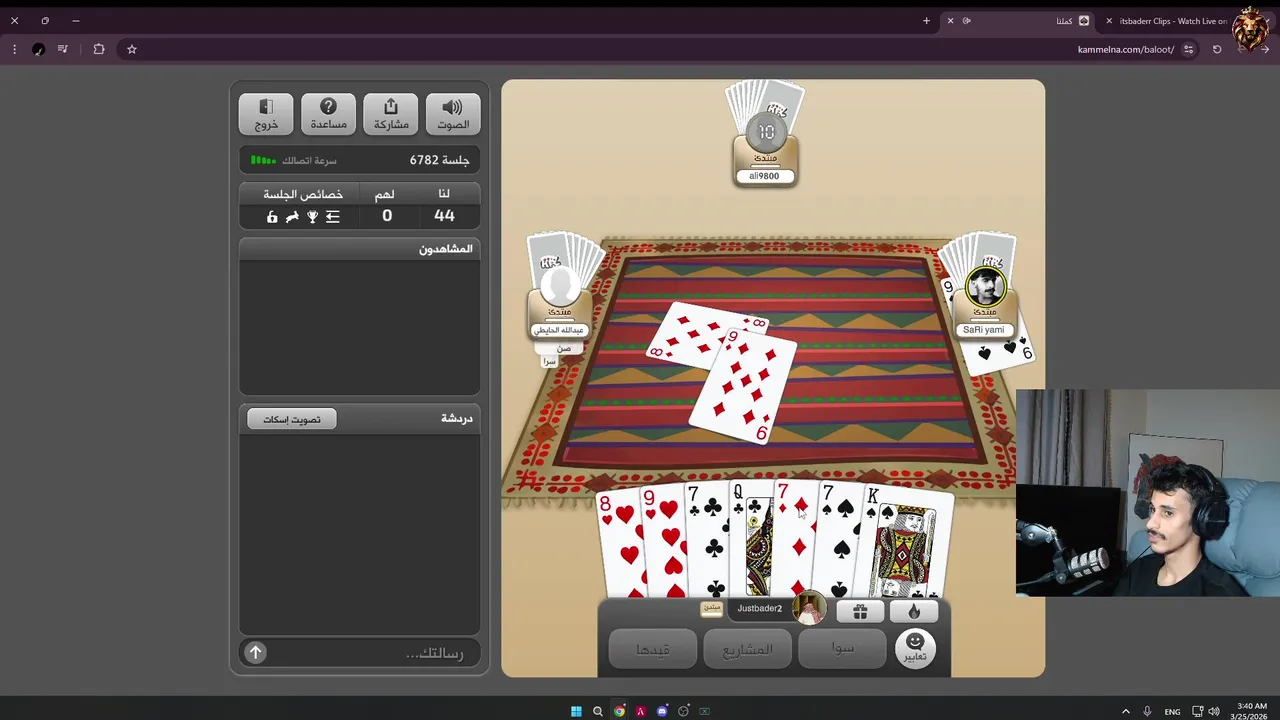Open a new browser tab with plus
Image resolution: width=1280 pixels, height=720 pixels.
pos(926,21)
